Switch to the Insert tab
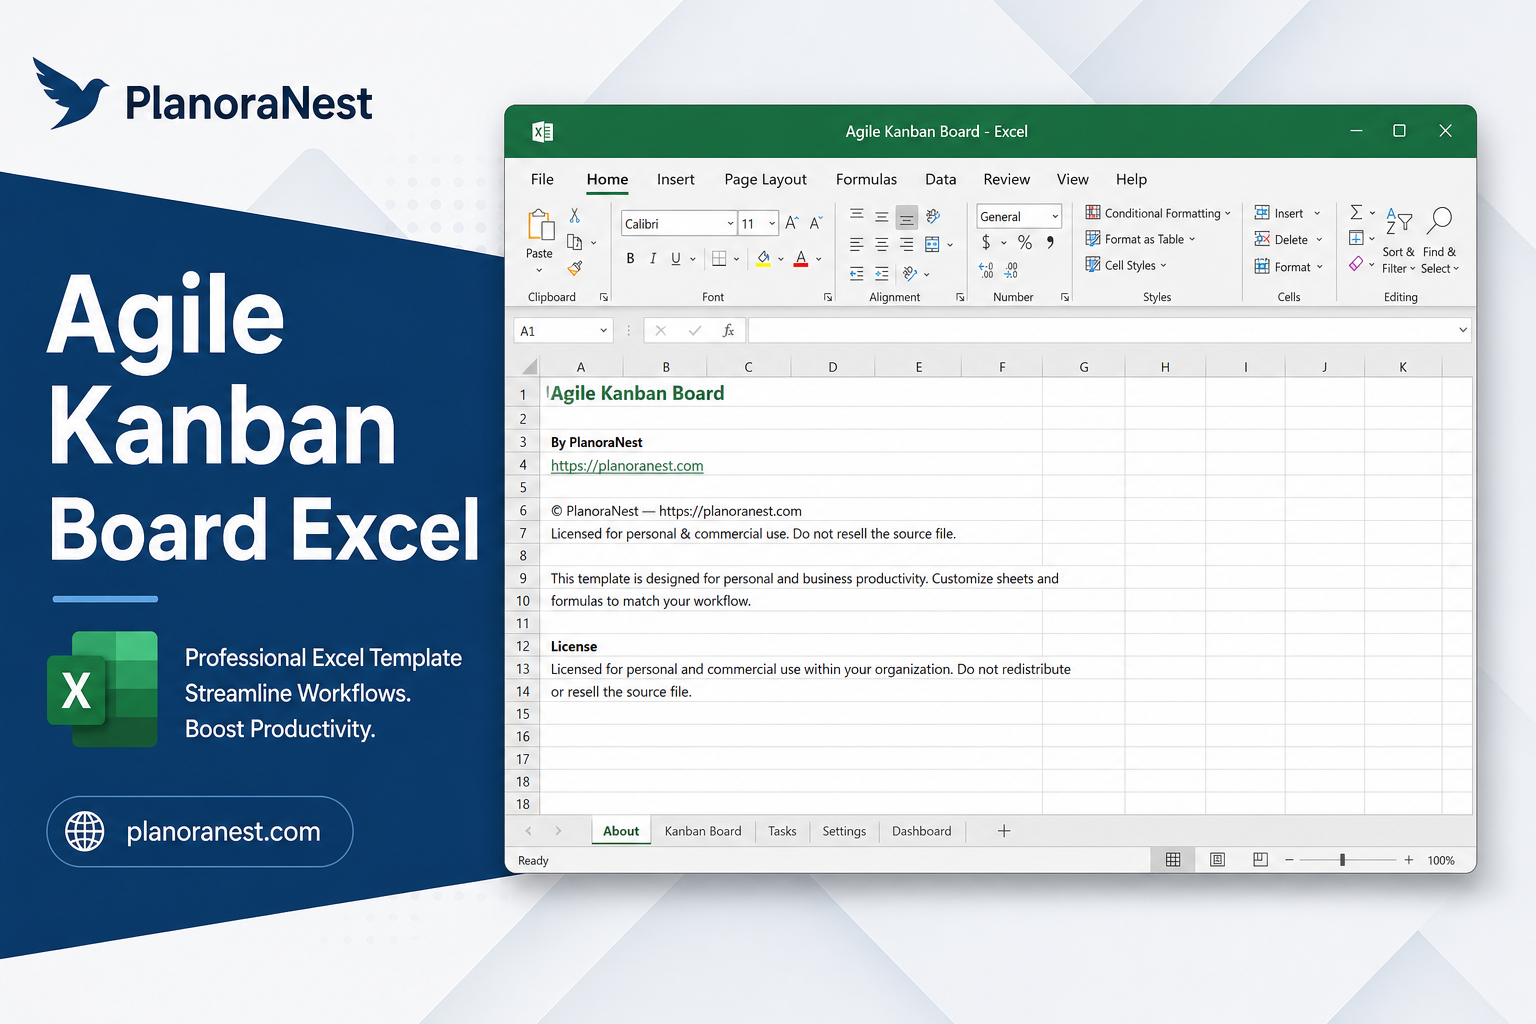Image resolution: width=1536 pixels, height=1024 pixels. point(676,179)
